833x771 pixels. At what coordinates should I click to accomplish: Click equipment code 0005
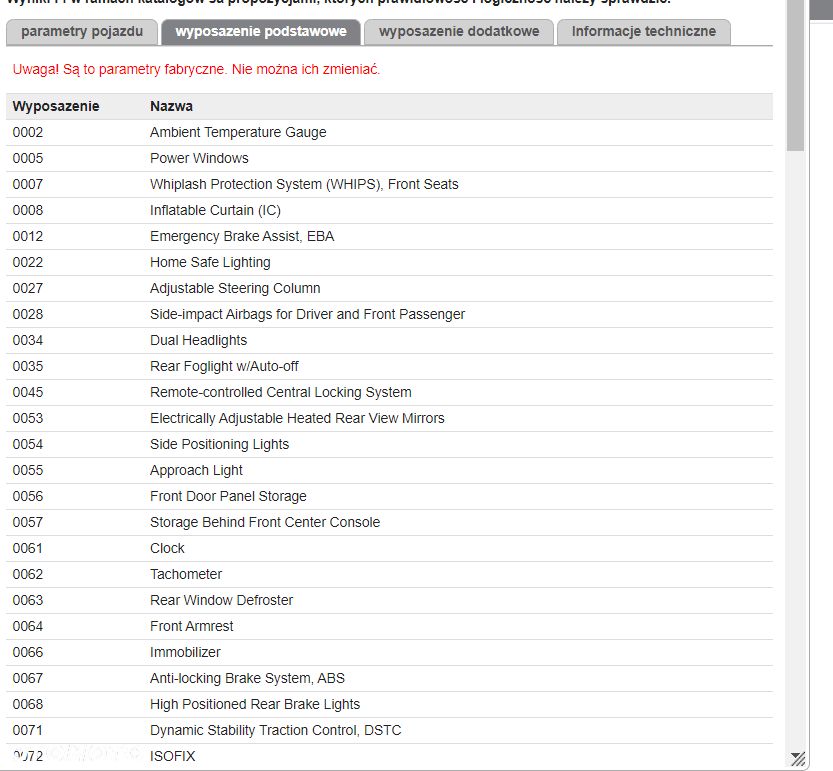click(x=28, y=158)
